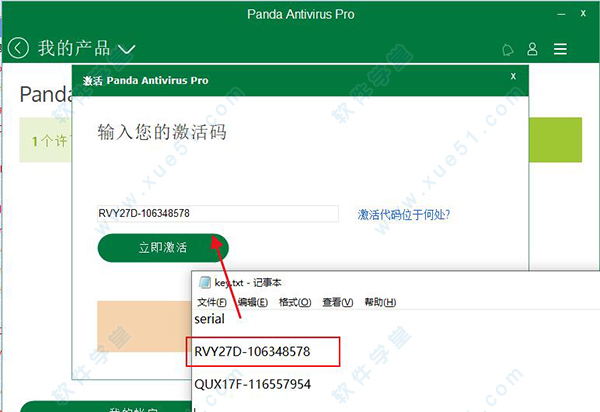Open the 激活代码位于何处? link
This screenshot has height=412, width=600.
click(404, 215)
